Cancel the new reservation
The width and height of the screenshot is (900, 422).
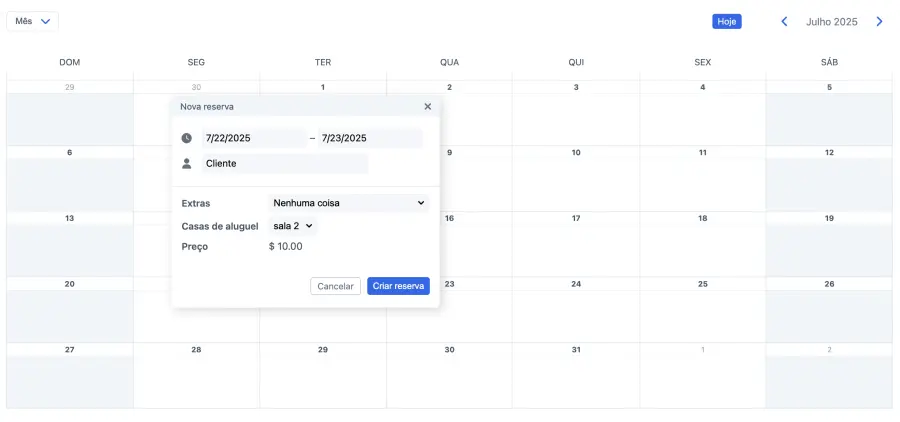(335, 286)
